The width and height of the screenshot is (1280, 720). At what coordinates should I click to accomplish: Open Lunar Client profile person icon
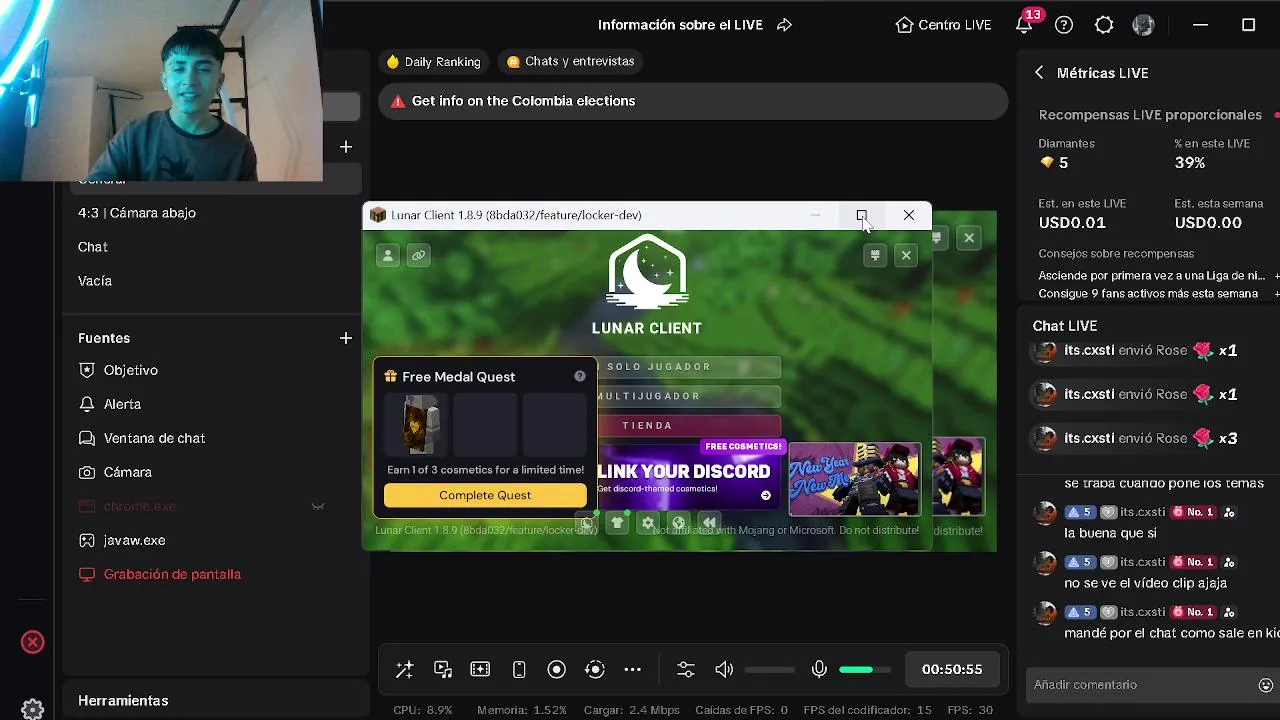(388, 256)
